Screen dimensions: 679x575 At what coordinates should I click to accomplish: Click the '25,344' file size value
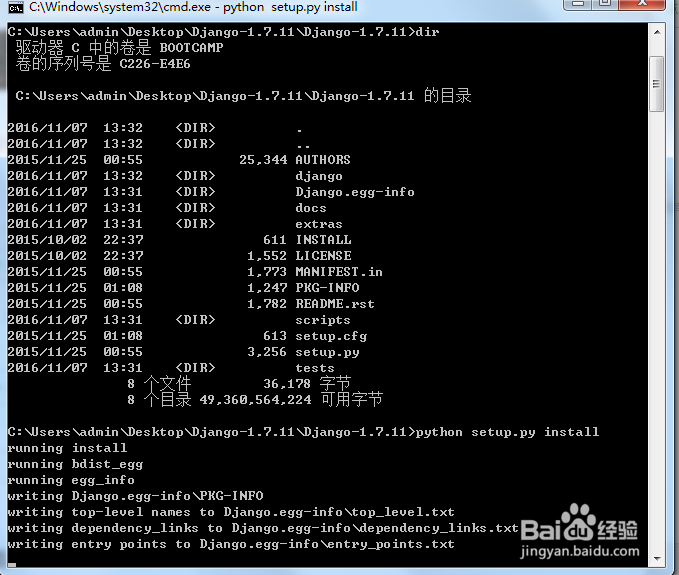tap(263, 160)
